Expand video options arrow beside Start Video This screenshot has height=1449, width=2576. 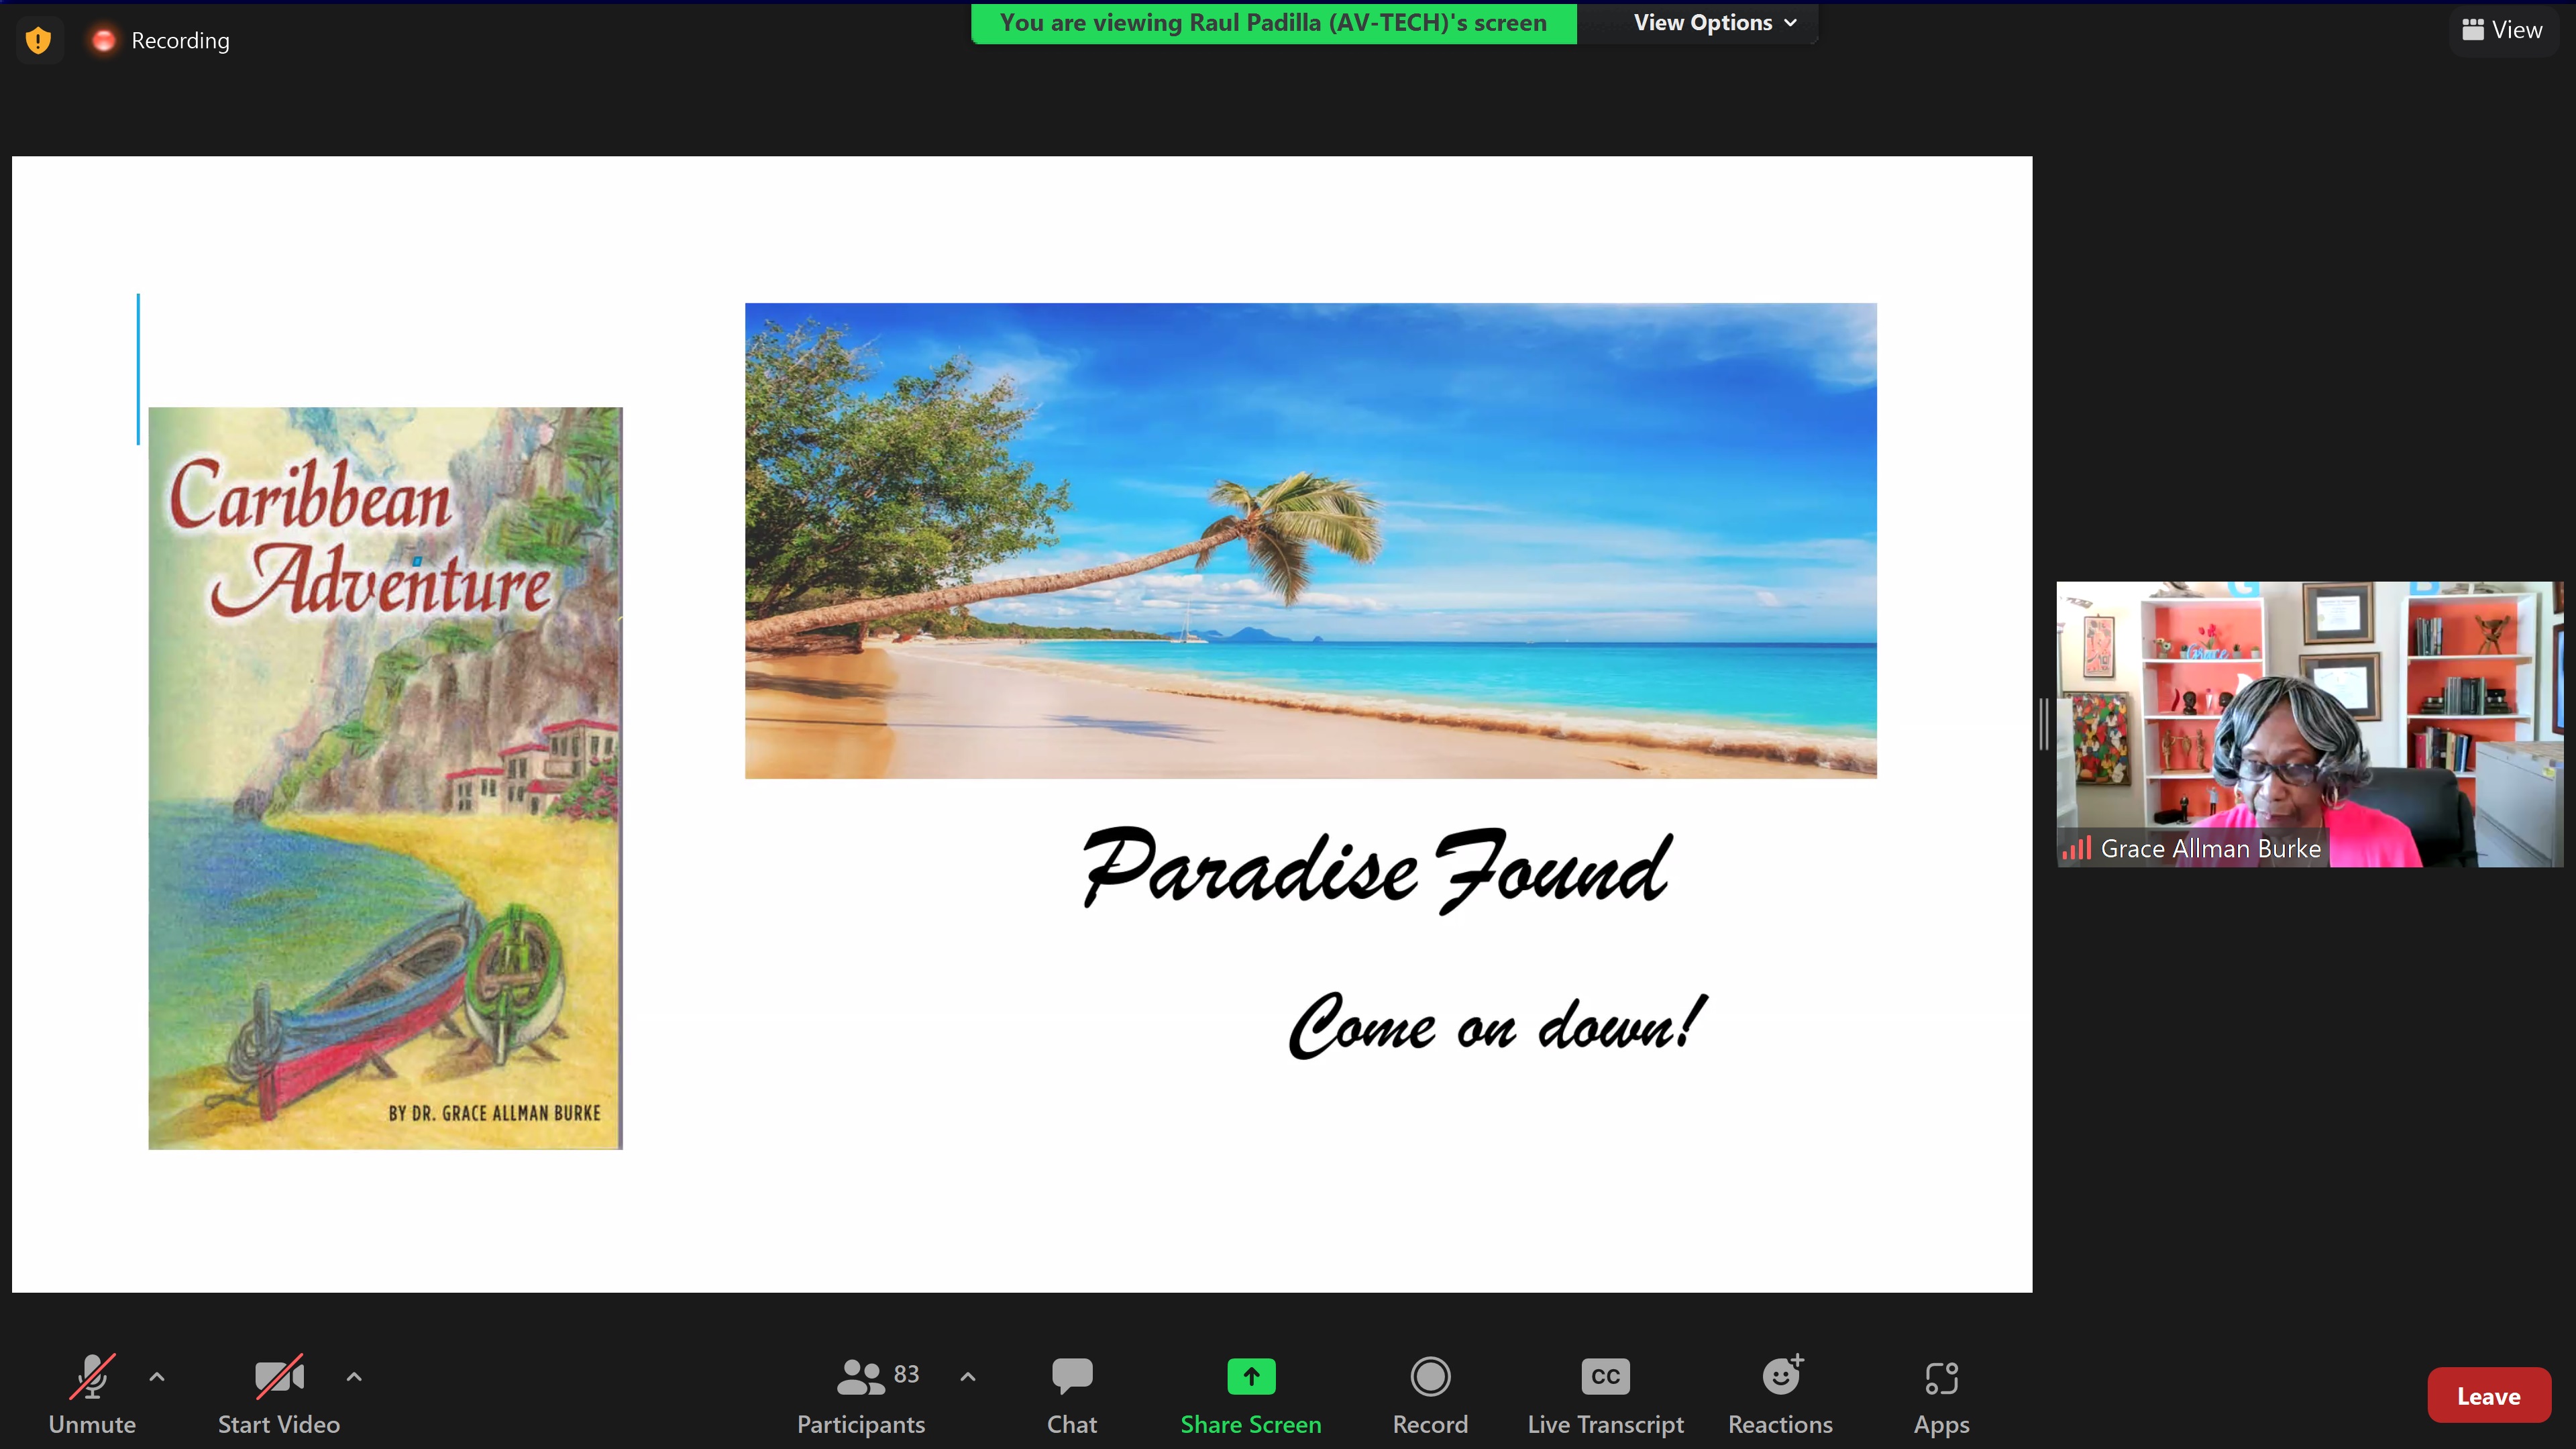(354, 1377)
